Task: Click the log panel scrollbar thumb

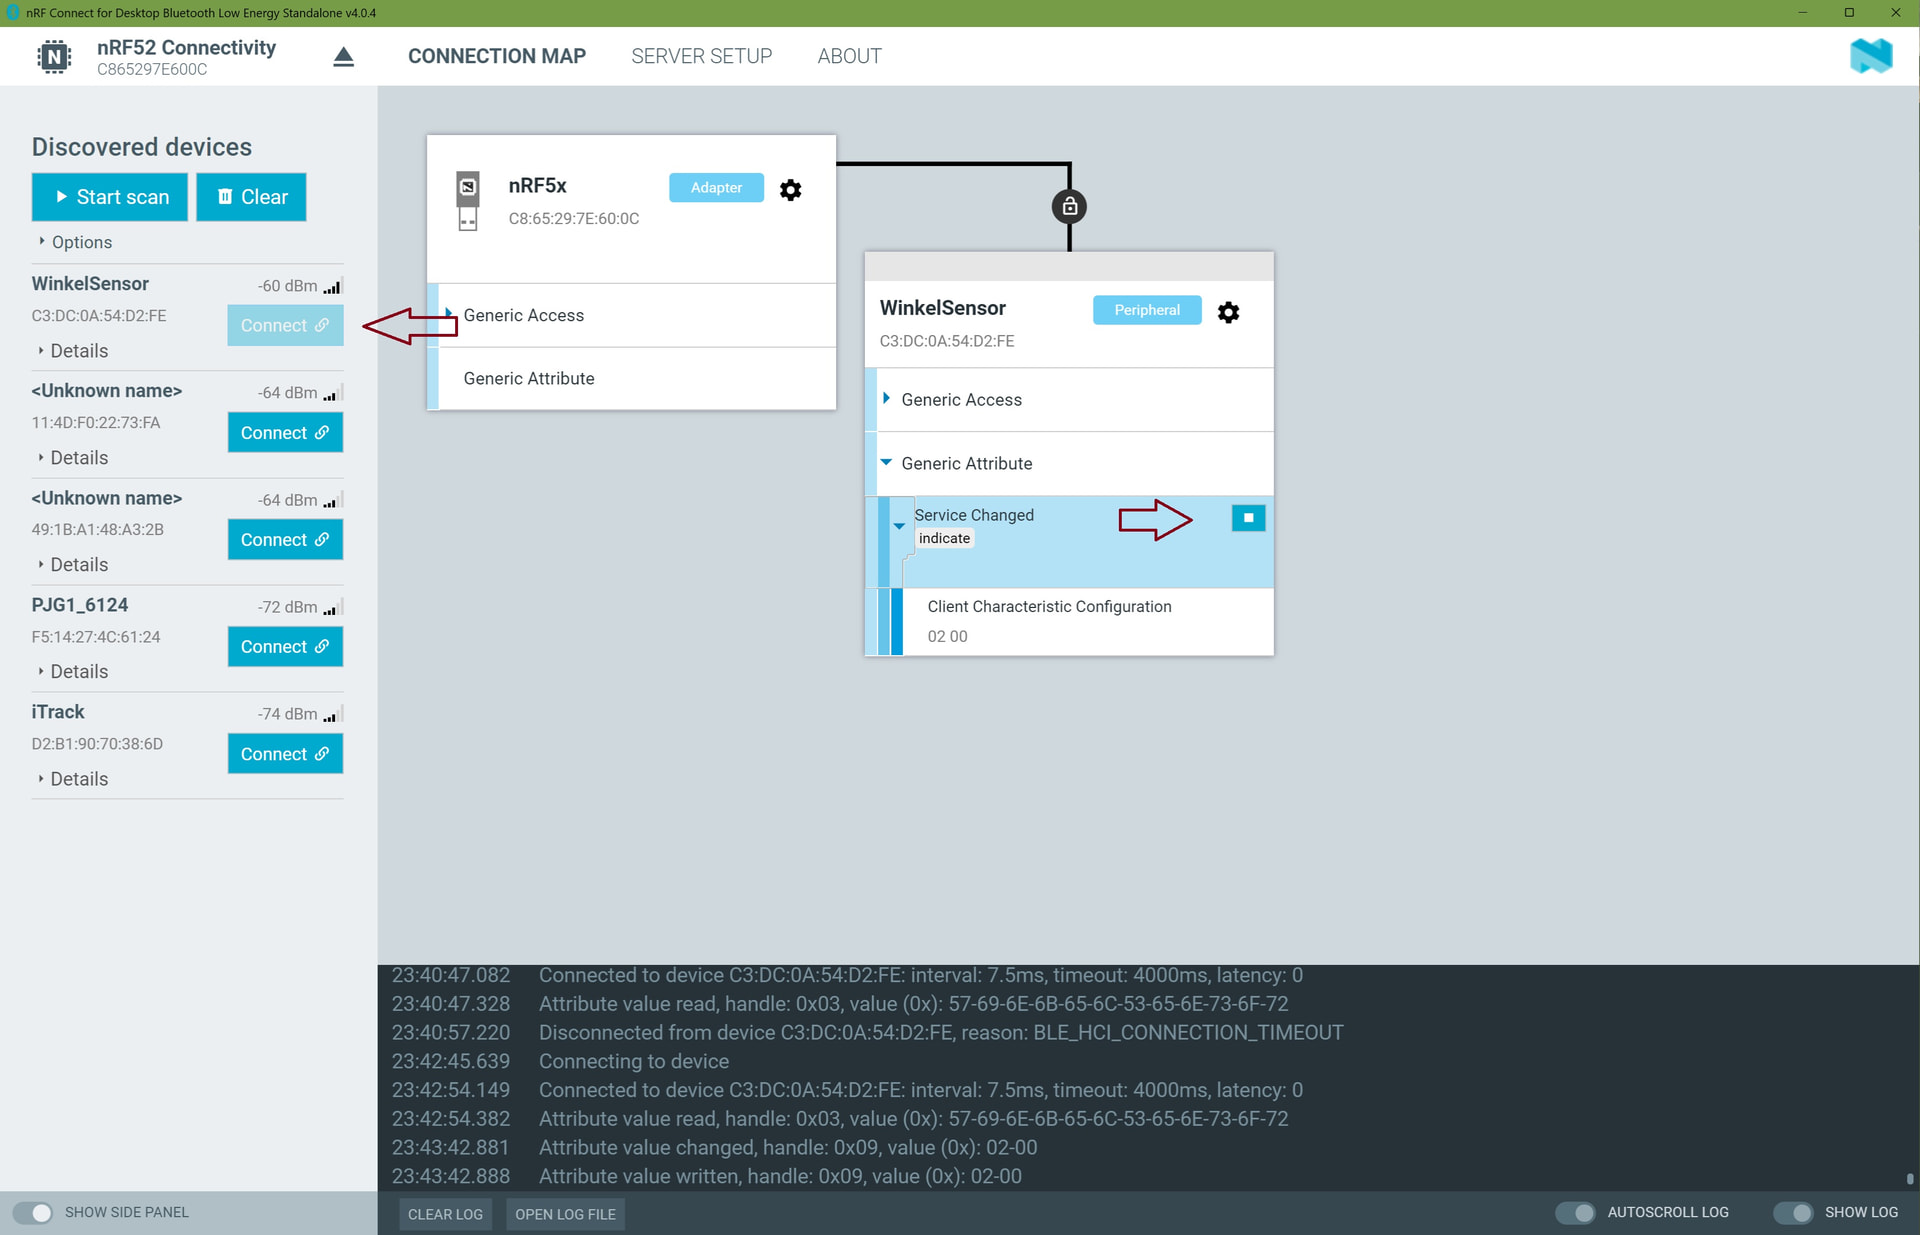Action: click(x=1909, y=1179)
